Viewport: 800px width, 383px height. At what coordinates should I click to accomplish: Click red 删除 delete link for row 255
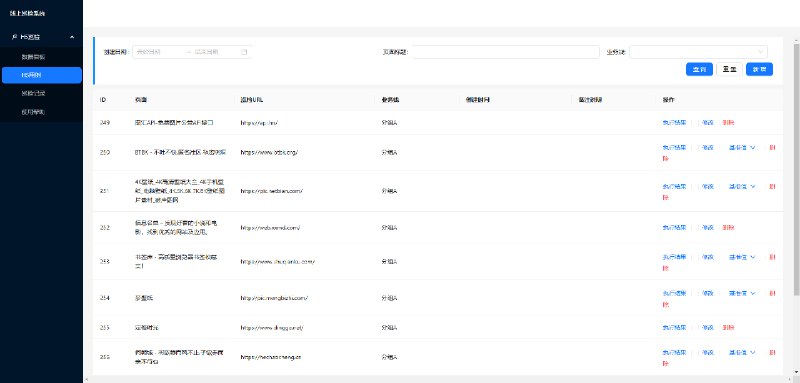pos(729,327)
